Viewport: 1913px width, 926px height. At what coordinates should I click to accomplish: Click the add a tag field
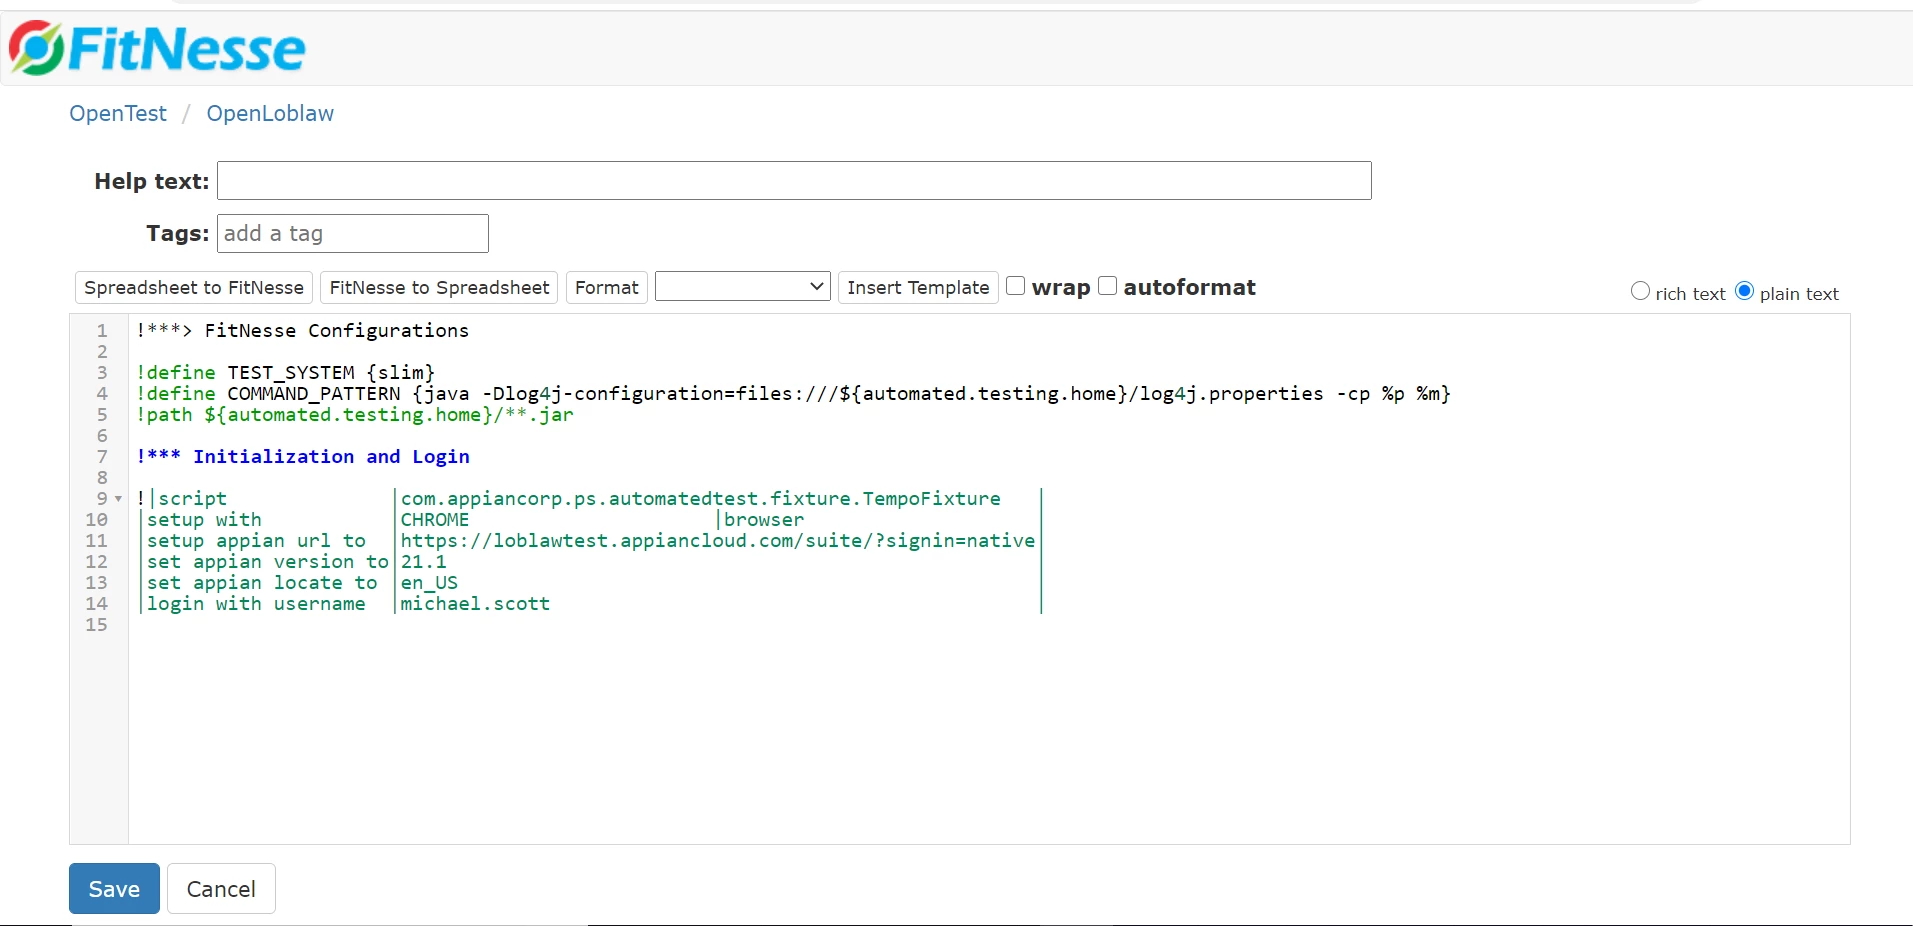point(353,233)
